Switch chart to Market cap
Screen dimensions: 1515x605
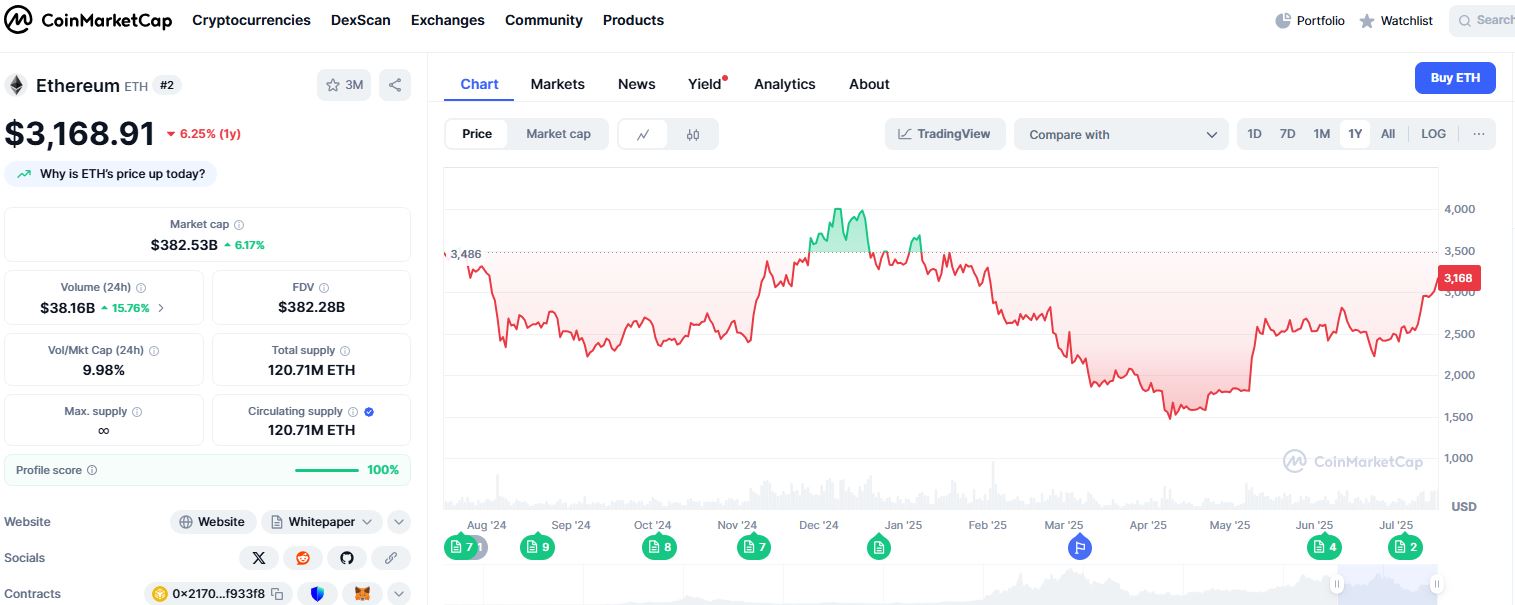pyautogui.click(x=558, y=134)
